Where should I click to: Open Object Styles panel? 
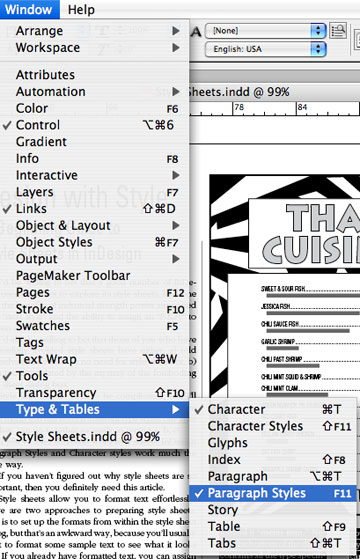point(94,242)
